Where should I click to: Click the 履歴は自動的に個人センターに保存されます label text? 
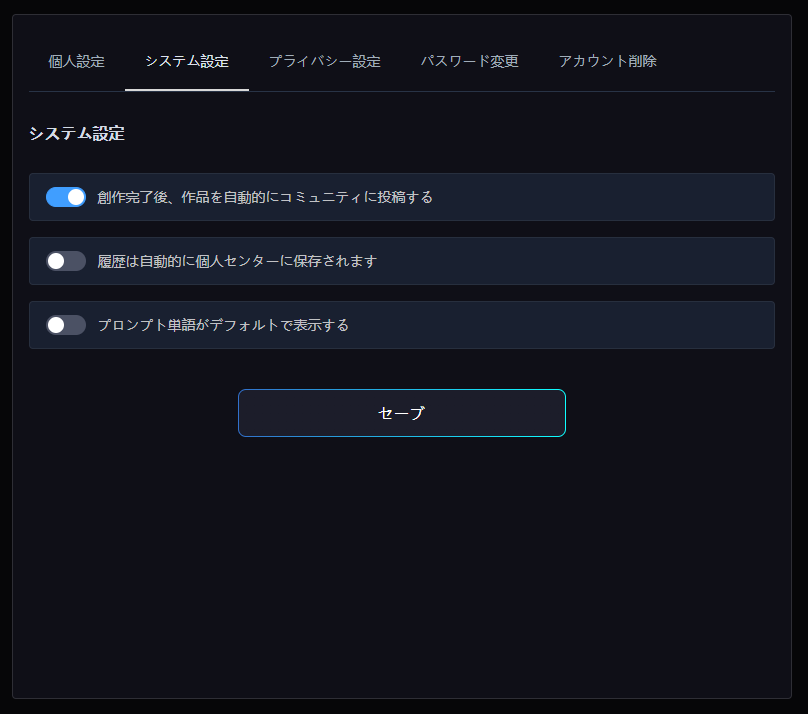[x=237, y=261]
